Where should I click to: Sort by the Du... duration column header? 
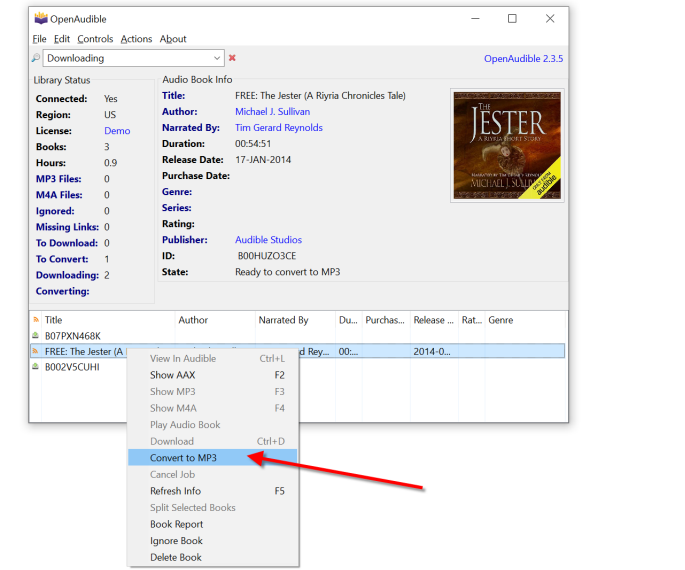(x=349, y=320)
